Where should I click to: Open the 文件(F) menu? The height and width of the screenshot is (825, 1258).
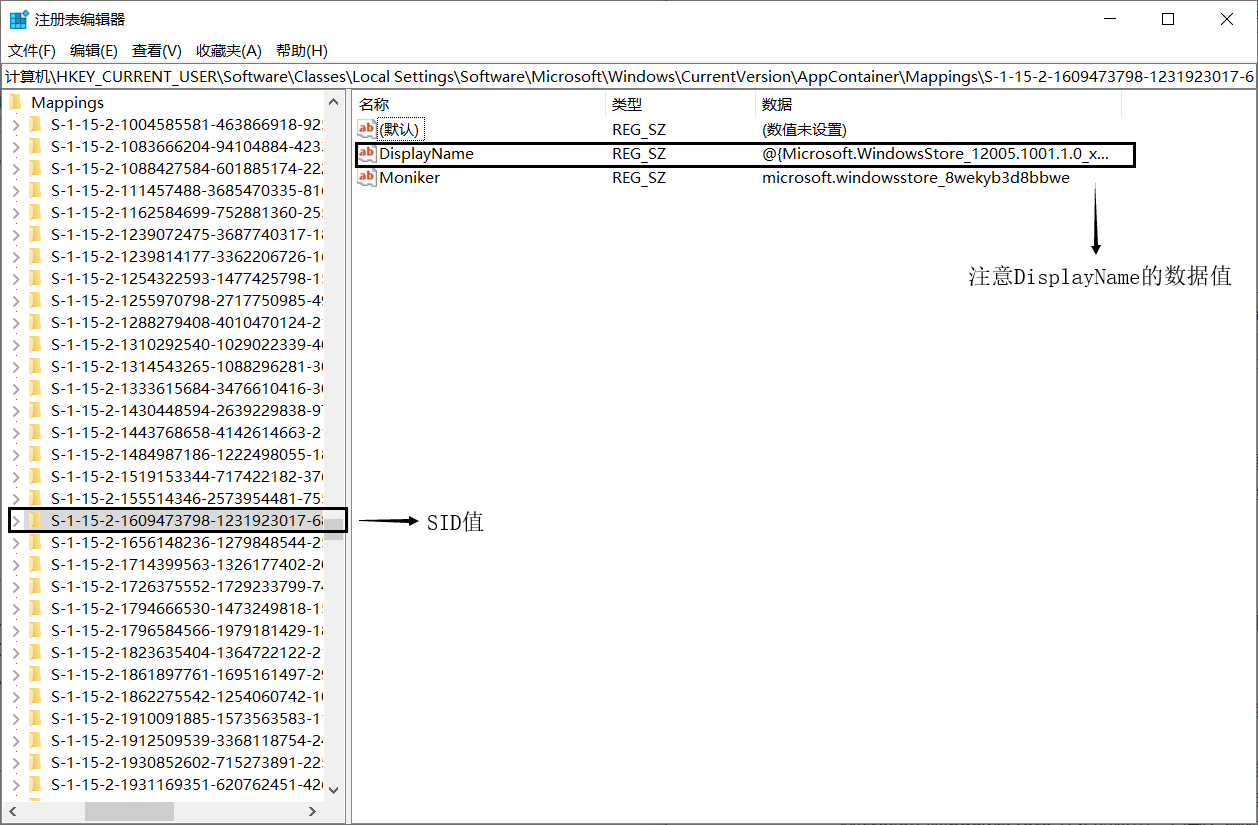32,51
